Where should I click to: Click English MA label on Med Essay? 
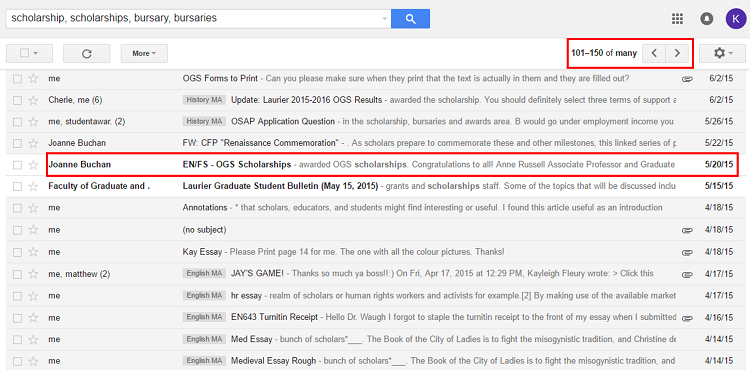click(204, 339)
